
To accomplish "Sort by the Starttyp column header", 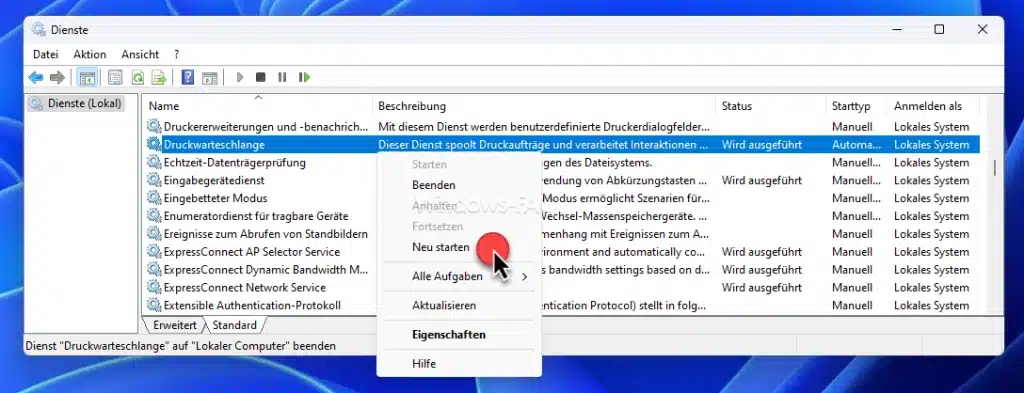I will [857, 106].
